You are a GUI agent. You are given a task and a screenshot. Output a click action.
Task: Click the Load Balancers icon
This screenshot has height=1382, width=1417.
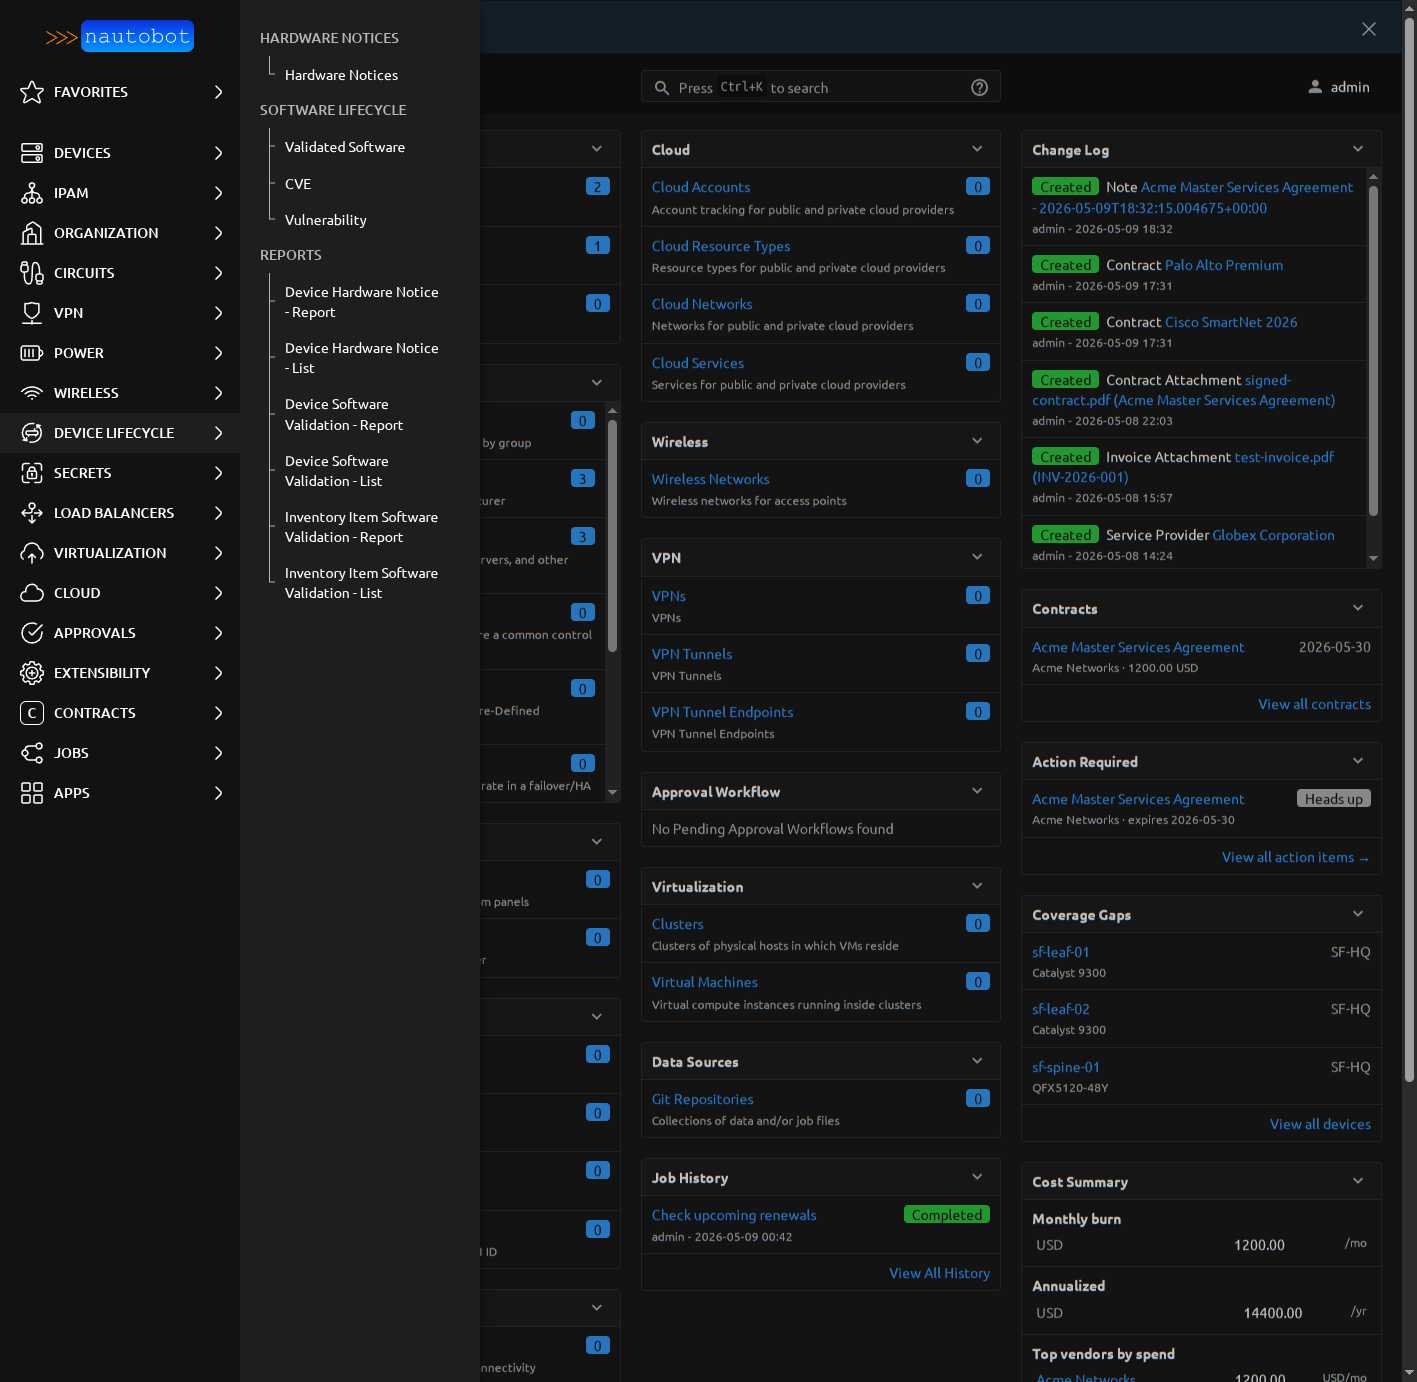(x=32, y=513)
